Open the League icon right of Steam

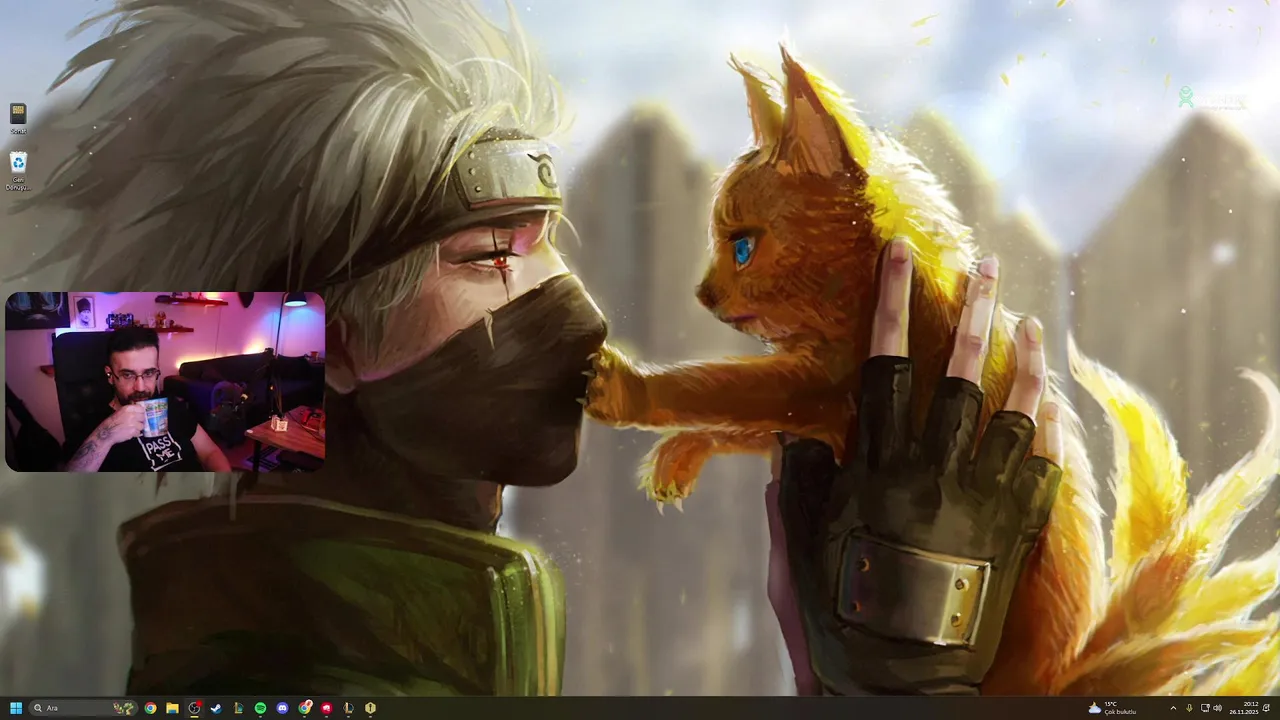(238, 708)
